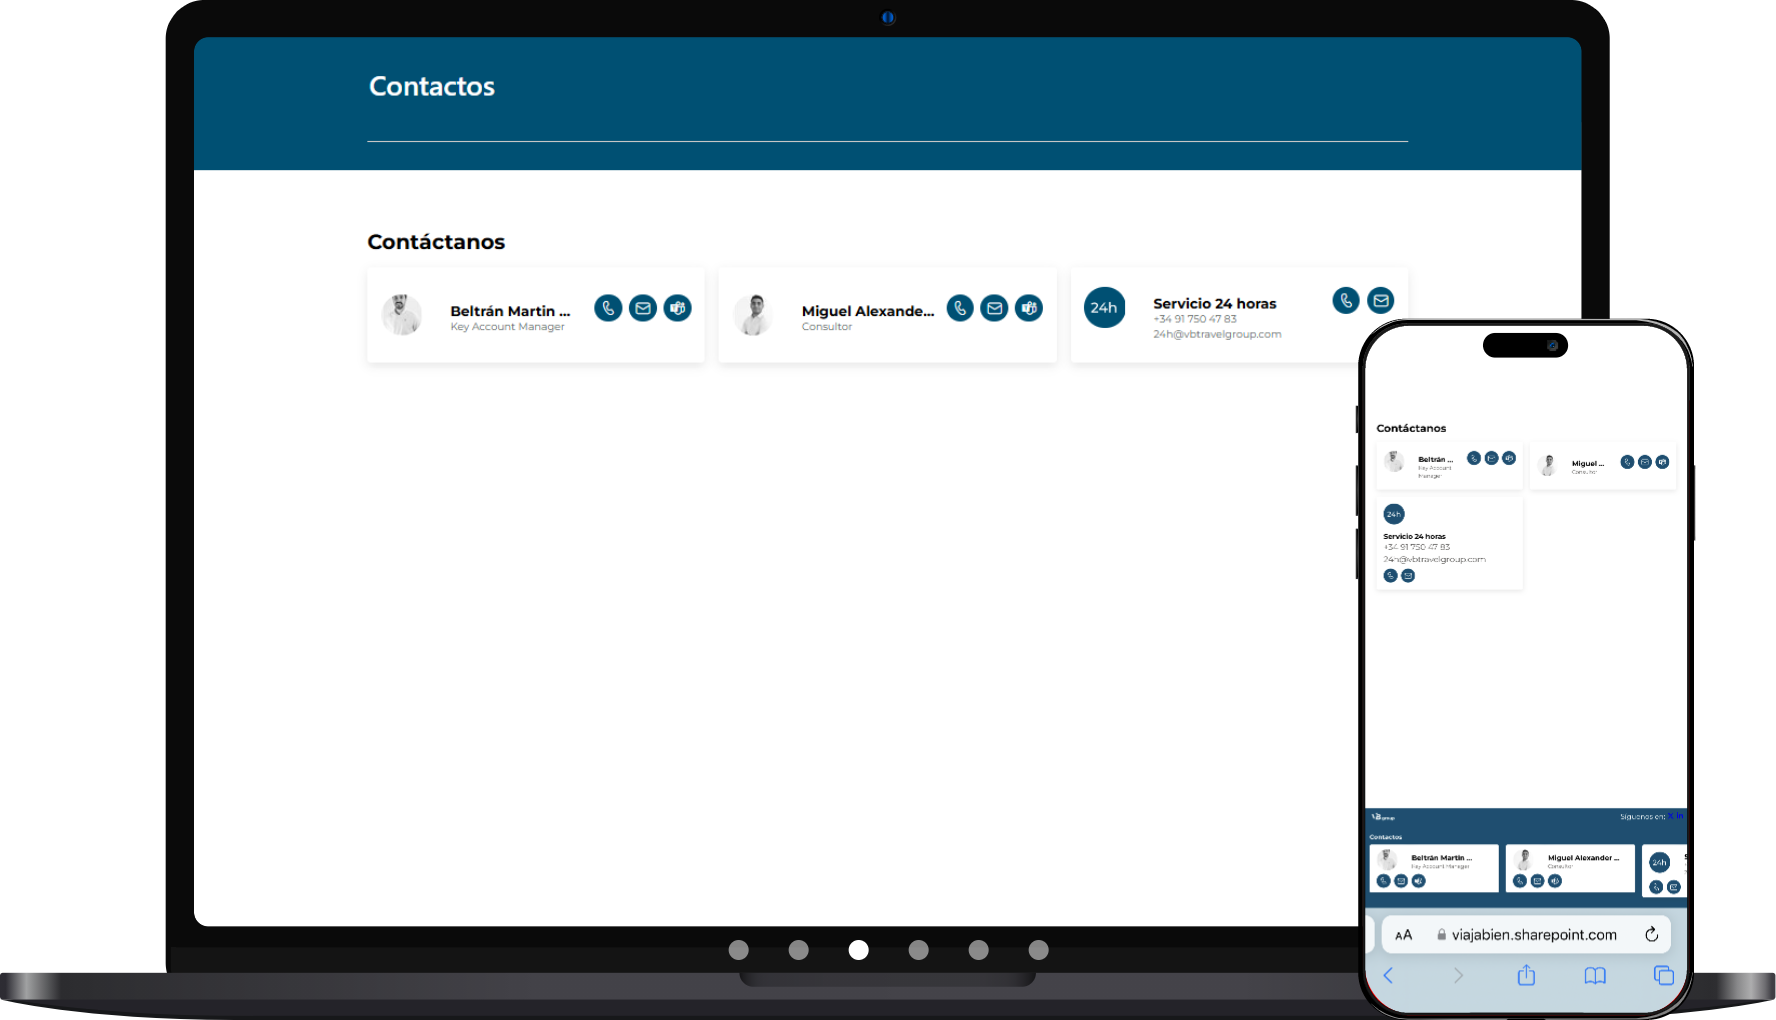Call Beltrán Martin using the phone icon on the laptop card
1776x1020 pixels.
point(608,308)
